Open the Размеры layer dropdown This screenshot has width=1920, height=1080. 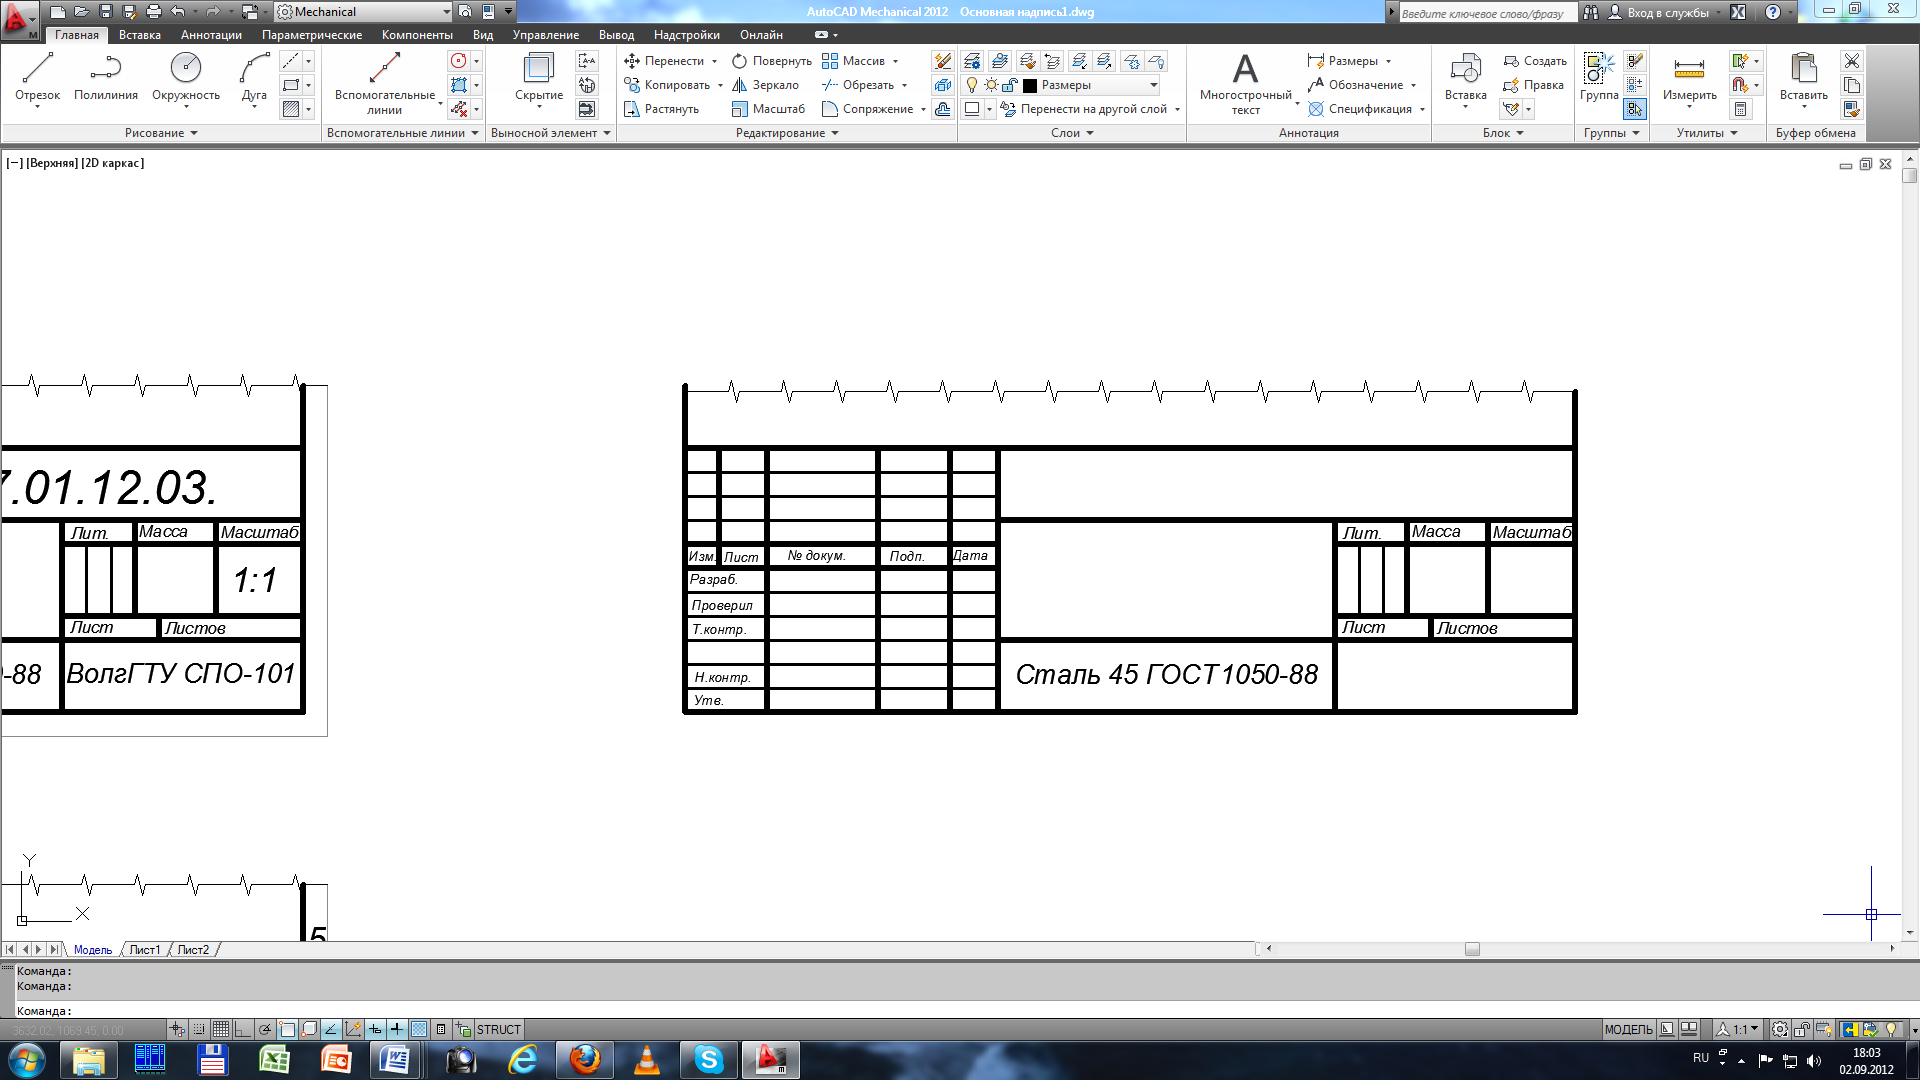click(x=1153, y=85)
